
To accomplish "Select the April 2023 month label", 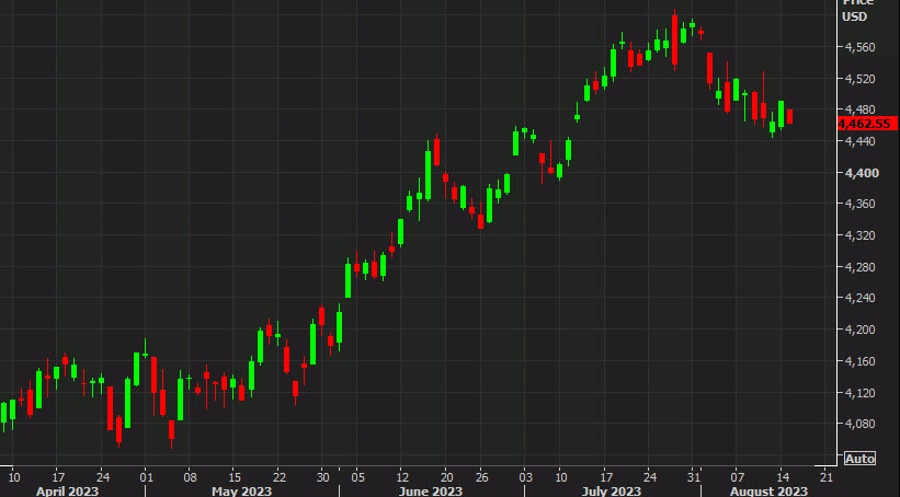I will [x=67, y=491].
